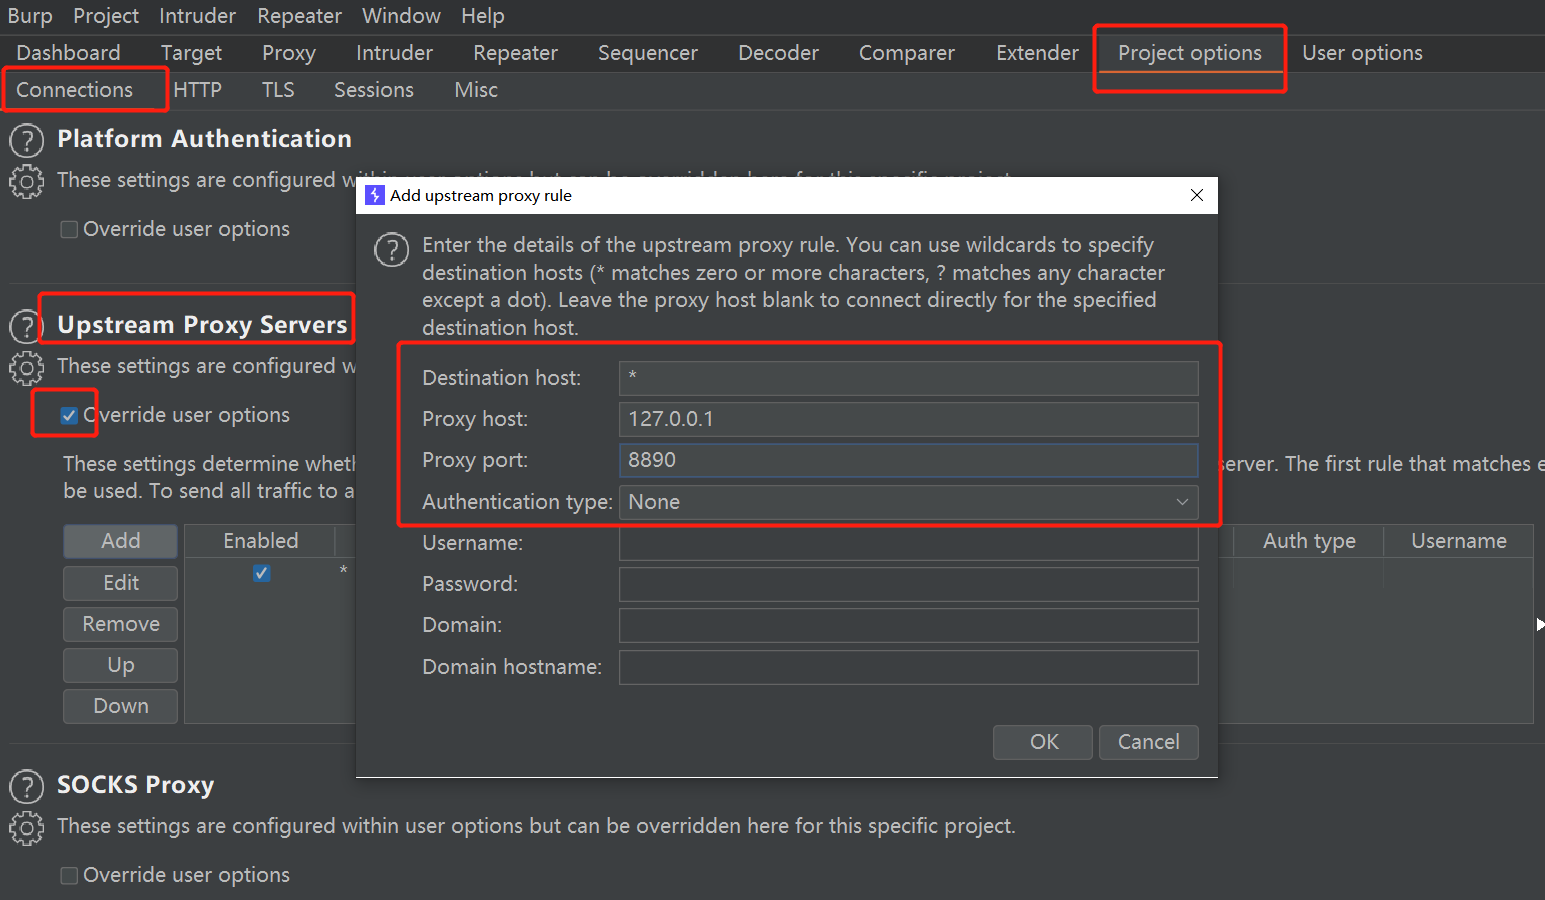Focus the Destination host field

pyautogui.click(x=909, y=378)
